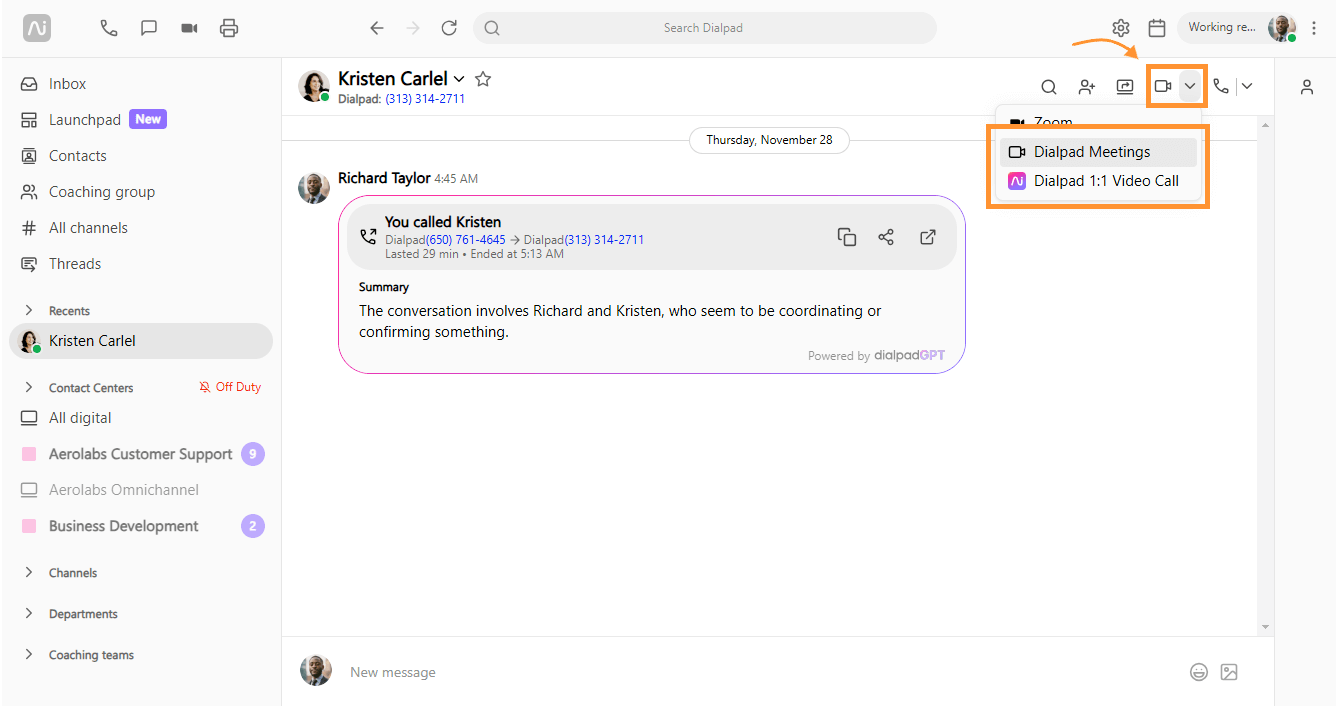Add a participant to the conversation

(x=1086, y=86)
